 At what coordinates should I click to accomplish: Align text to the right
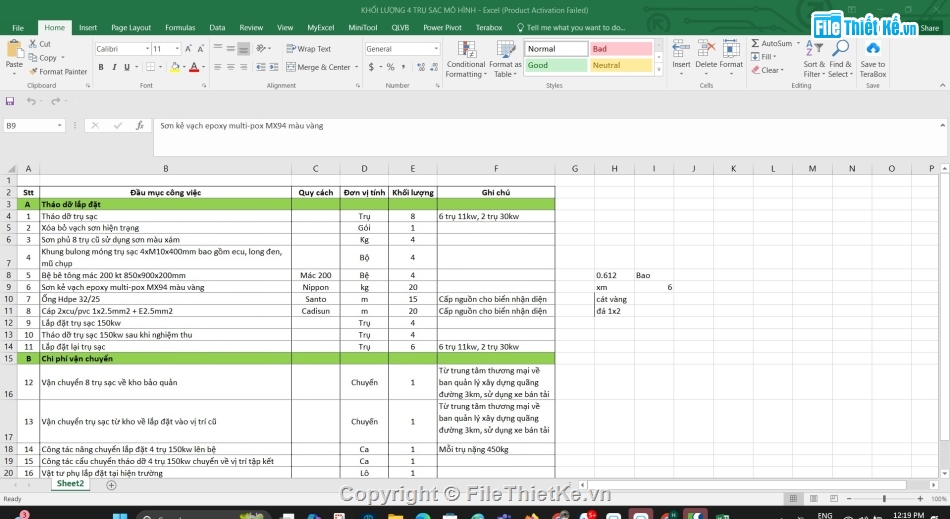point(244,67)
